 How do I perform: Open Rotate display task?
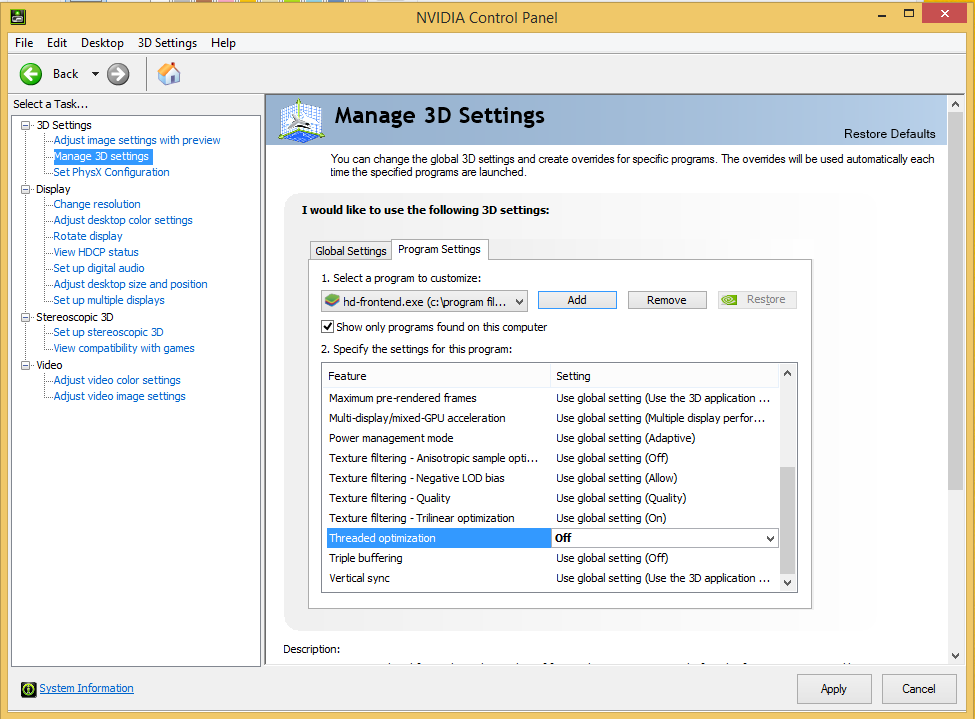pyautogui.click(x=88, y=236)
